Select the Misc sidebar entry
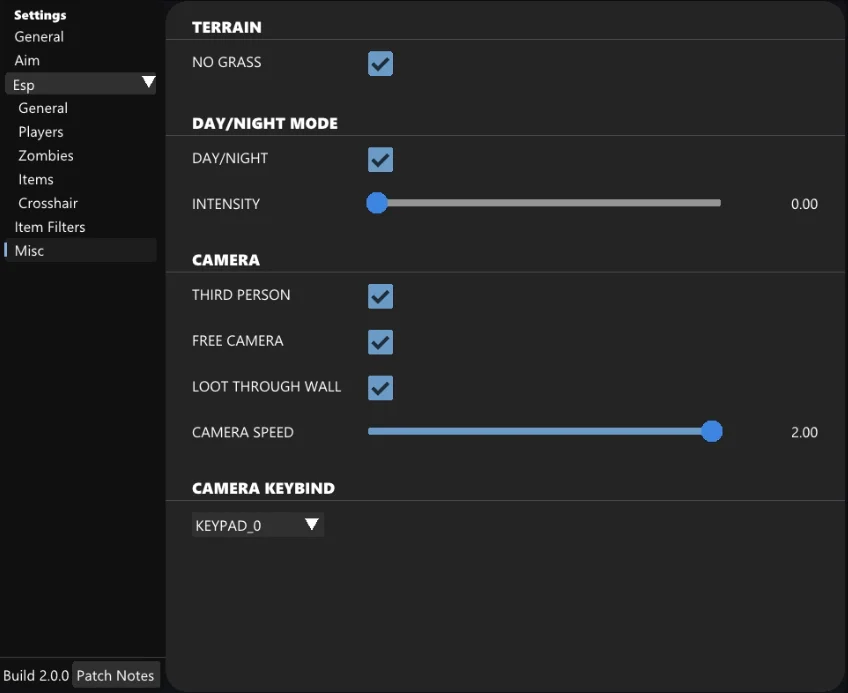 30,251
